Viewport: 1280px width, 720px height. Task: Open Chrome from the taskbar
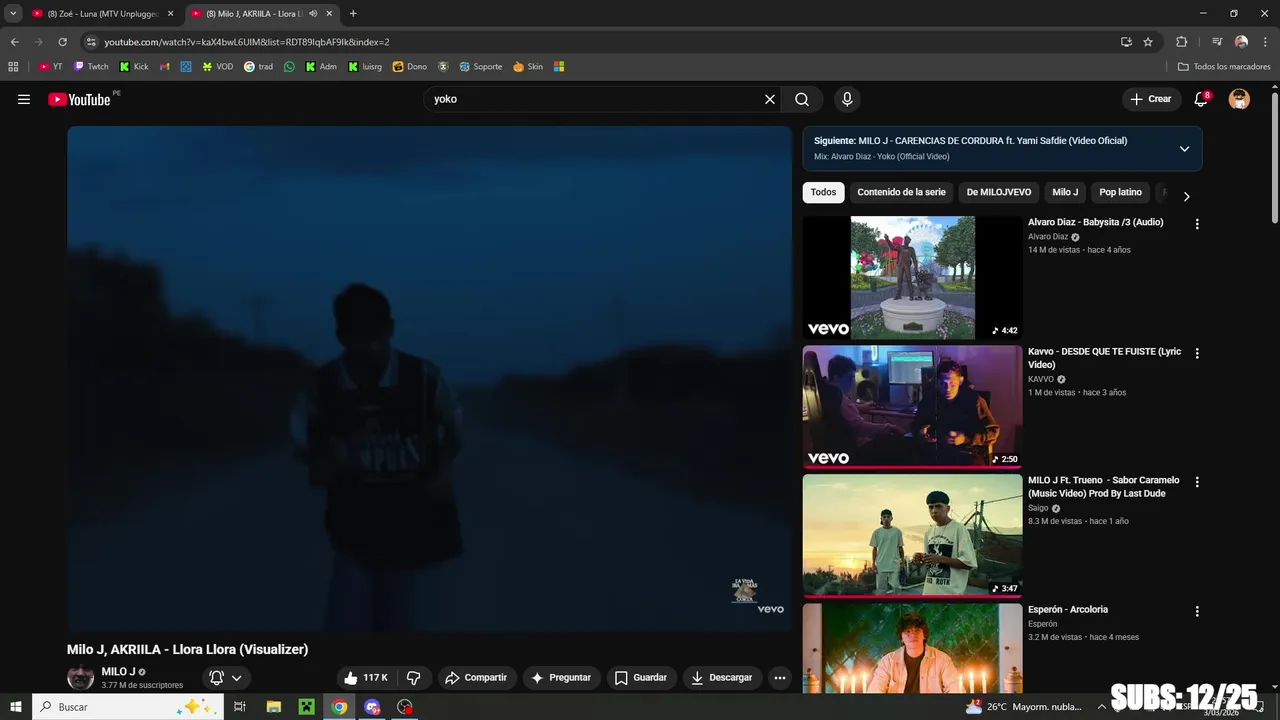point(340,707)
